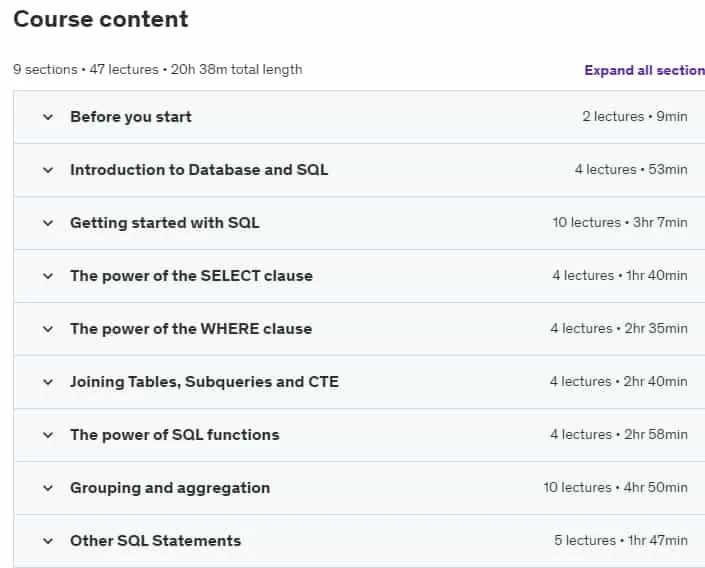Select the Before you start section title

(131, 117)
